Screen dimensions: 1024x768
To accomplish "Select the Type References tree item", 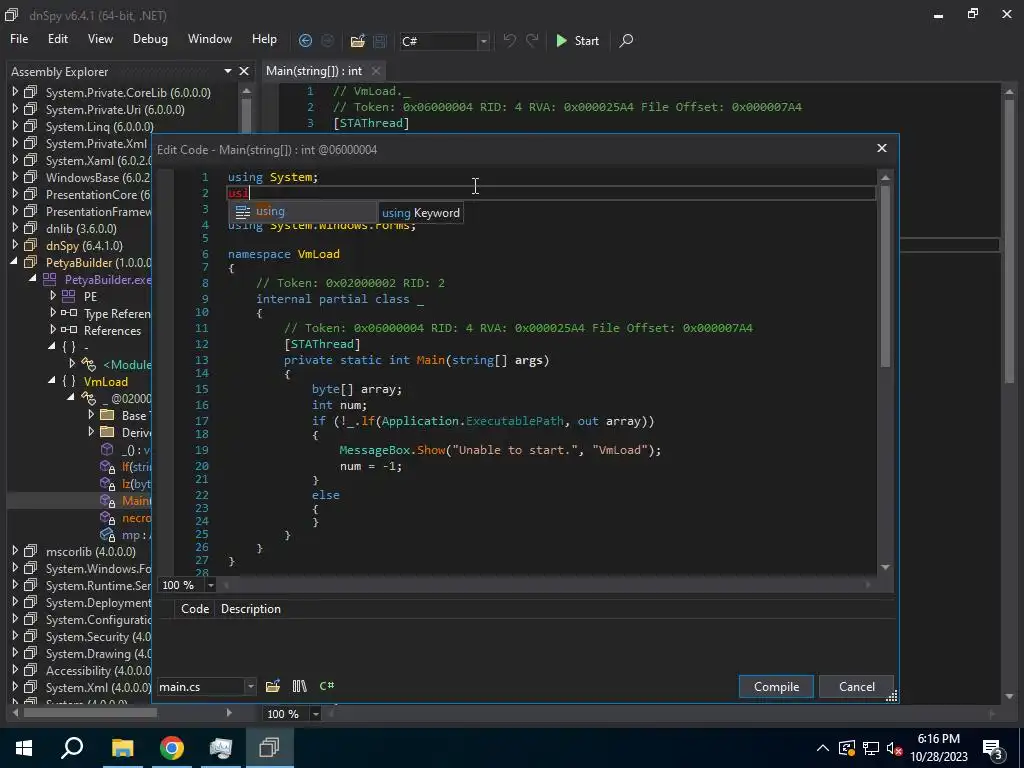I will (117, 313).
